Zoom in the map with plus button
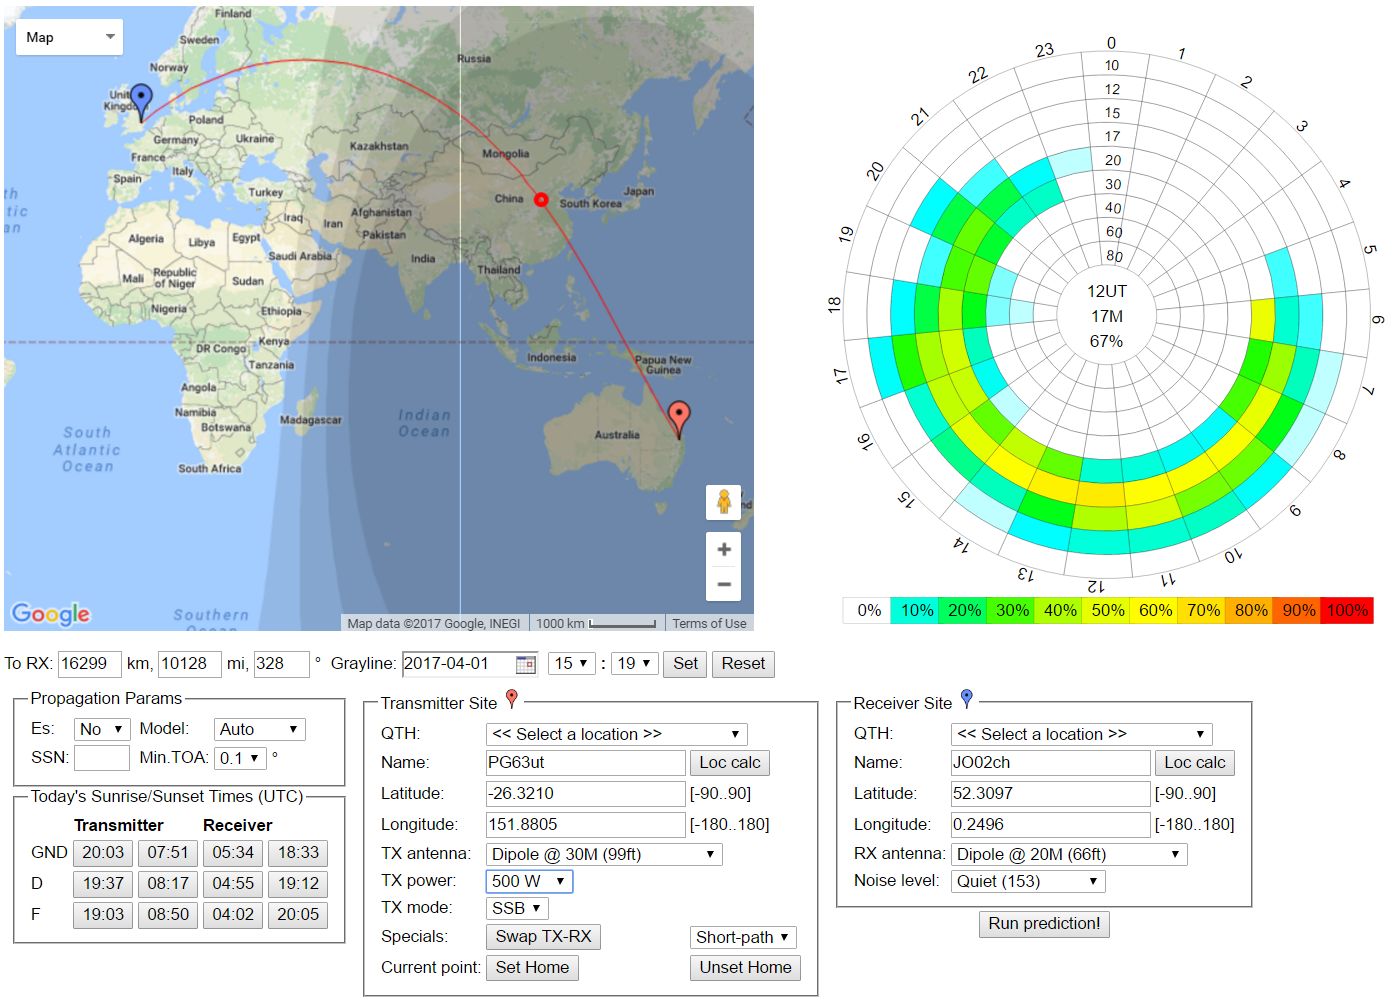1394x1005 pixels. (x=724, y=550)
